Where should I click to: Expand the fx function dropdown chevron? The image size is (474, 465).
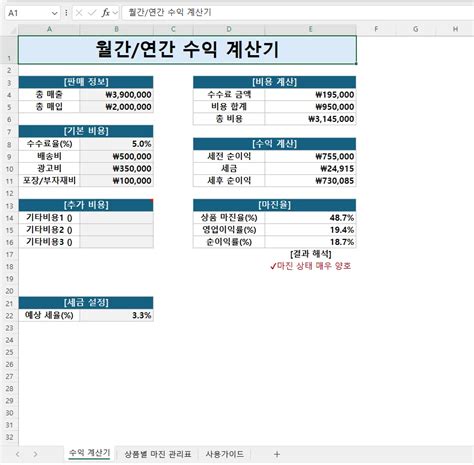coord(115,13)
